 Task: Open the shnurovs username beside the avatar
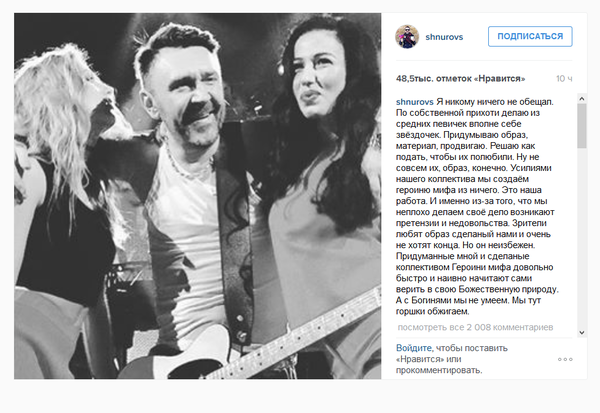pos(444,37)
